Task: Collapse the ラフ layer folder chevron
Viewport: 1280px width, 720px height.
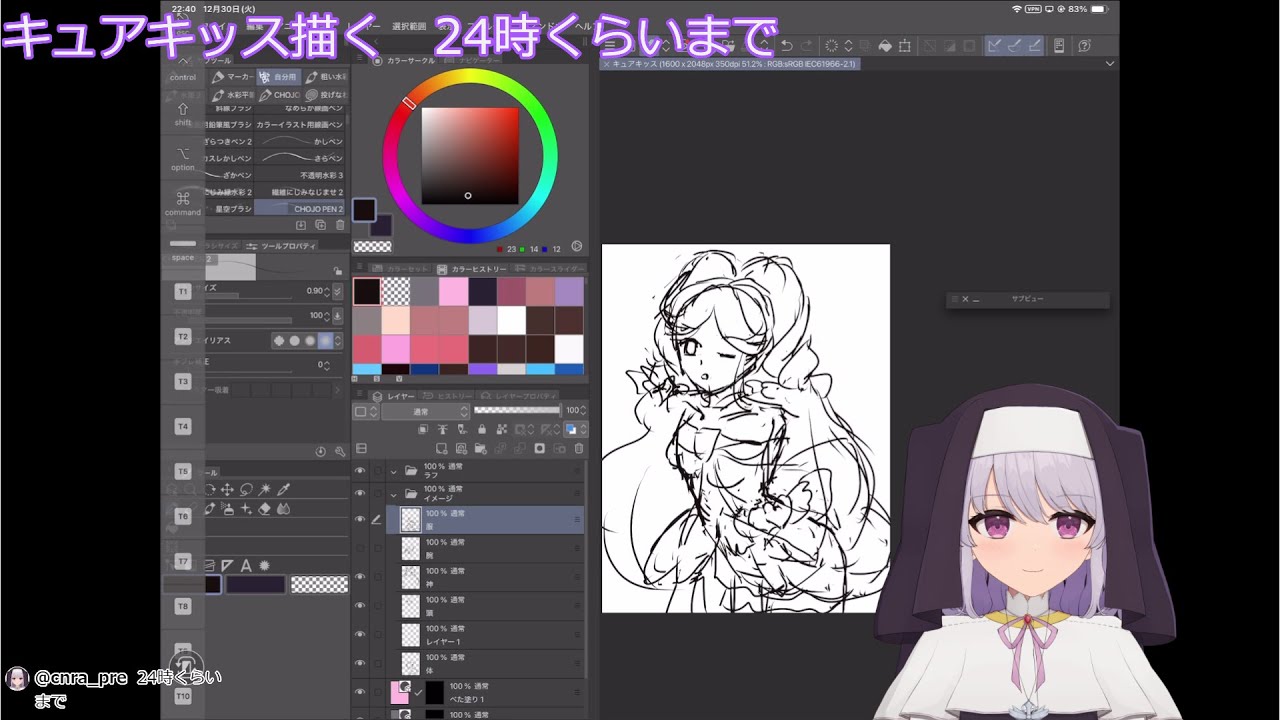Action: coord(394,470)
